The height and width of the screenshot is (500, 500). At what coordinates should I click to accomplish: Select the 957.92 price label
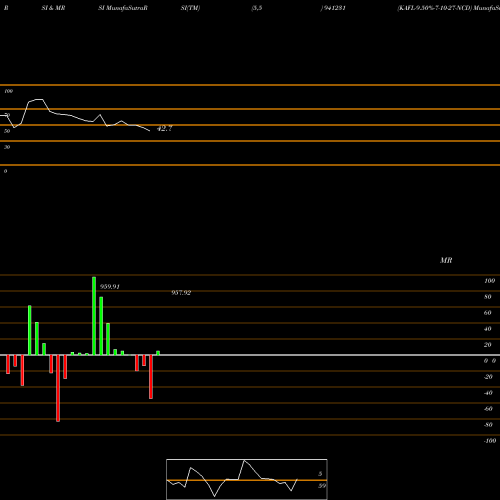point(181,293)
